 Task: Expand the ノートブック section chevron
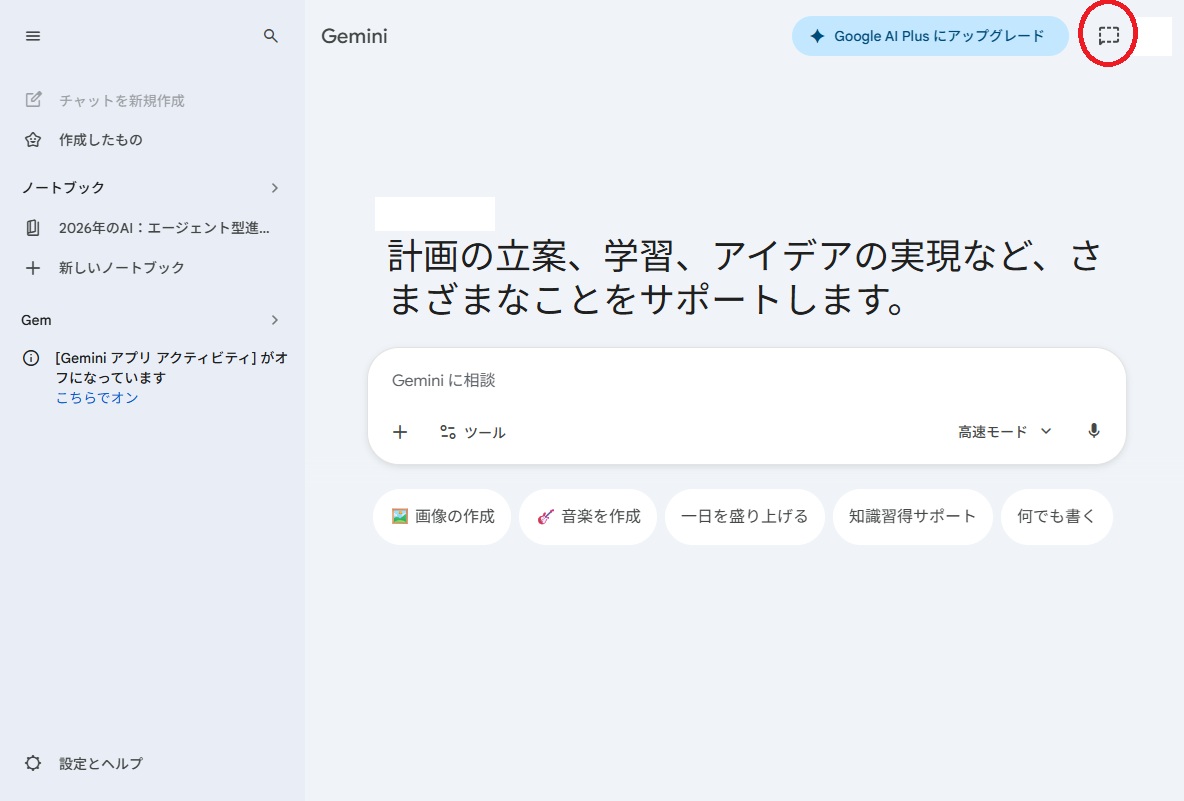(274, 187)
